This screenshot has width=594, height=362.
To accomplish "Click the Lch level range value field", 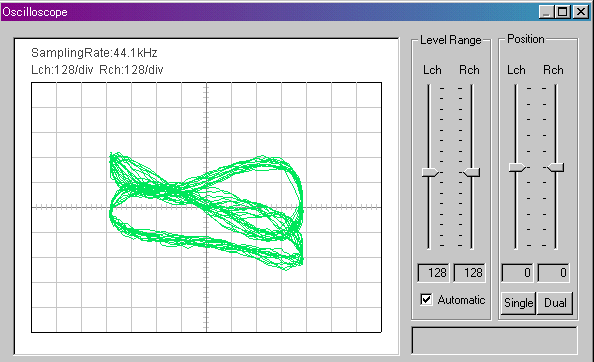I will pyautogui.click(x=433, y=273).
